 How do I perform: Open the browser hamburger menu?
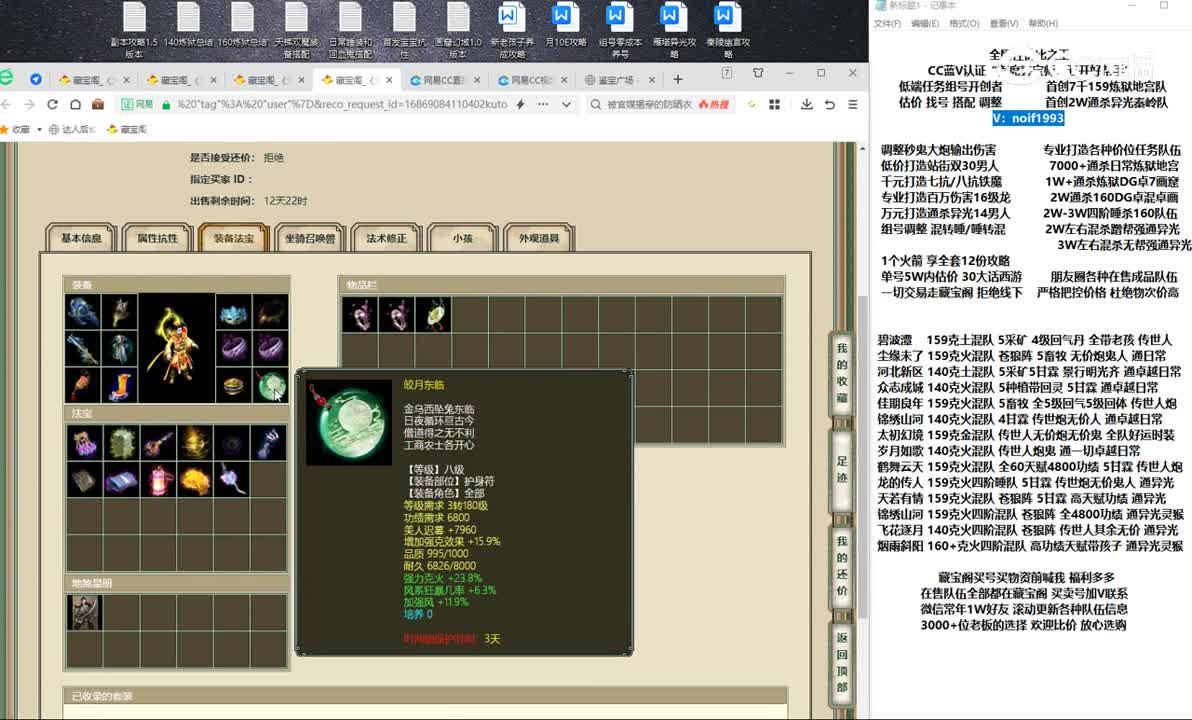coord(853,104)
